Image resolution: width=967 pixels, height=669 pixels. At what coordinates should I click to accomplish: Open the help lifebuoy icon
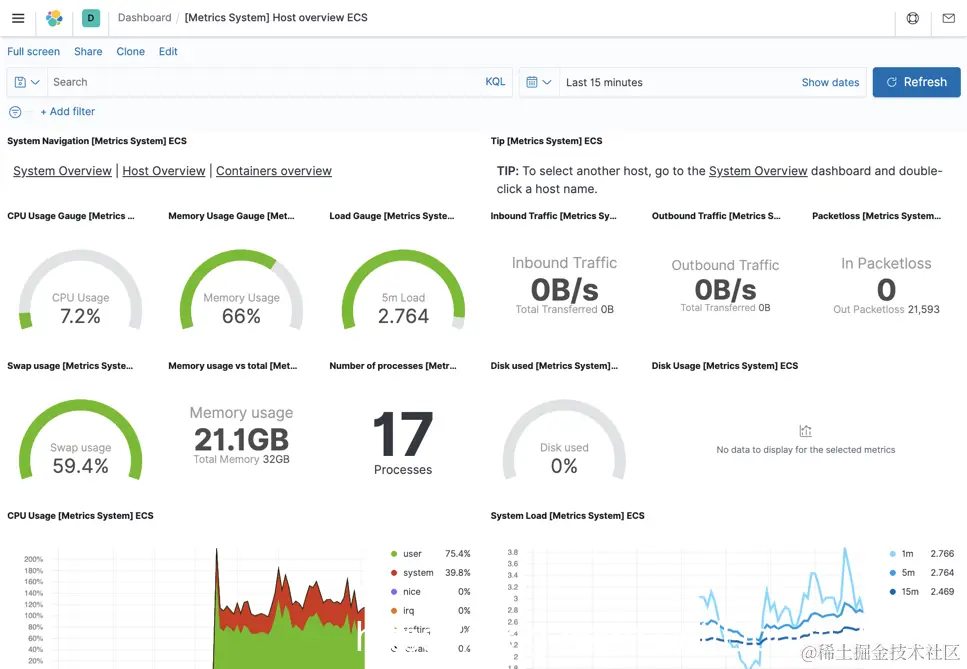click(x=913, y=18)
